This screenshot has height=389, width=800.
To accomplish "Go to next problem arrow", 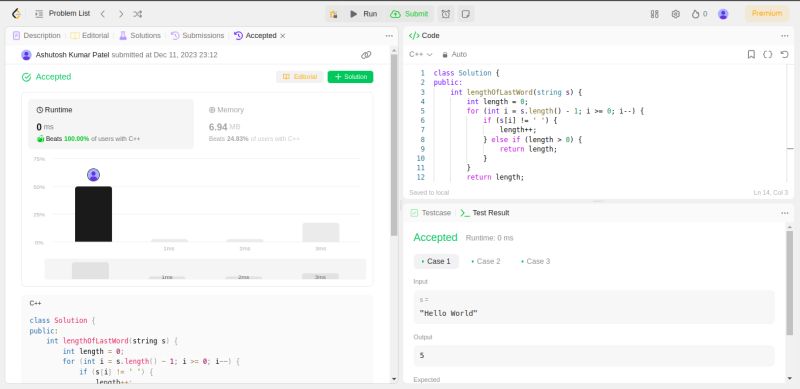I will click(x=121, y=14).
